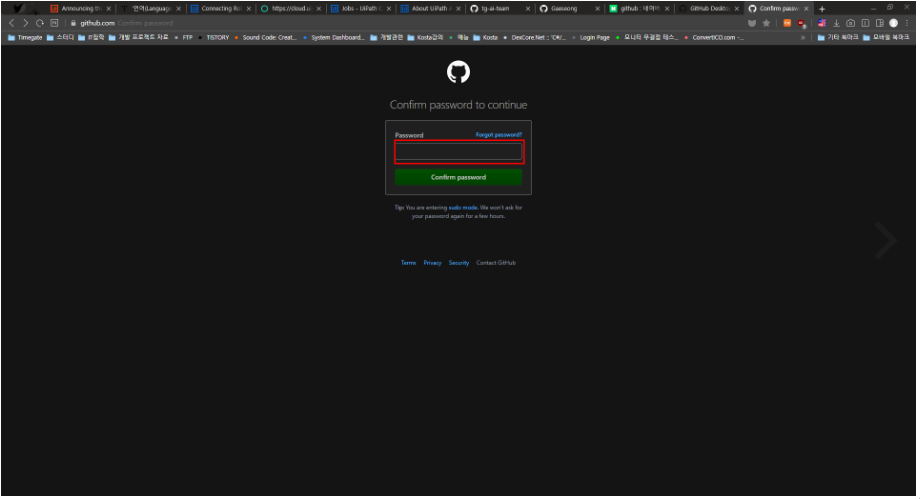
Task: Open the FTP bookmark
Action: [184, 38]
